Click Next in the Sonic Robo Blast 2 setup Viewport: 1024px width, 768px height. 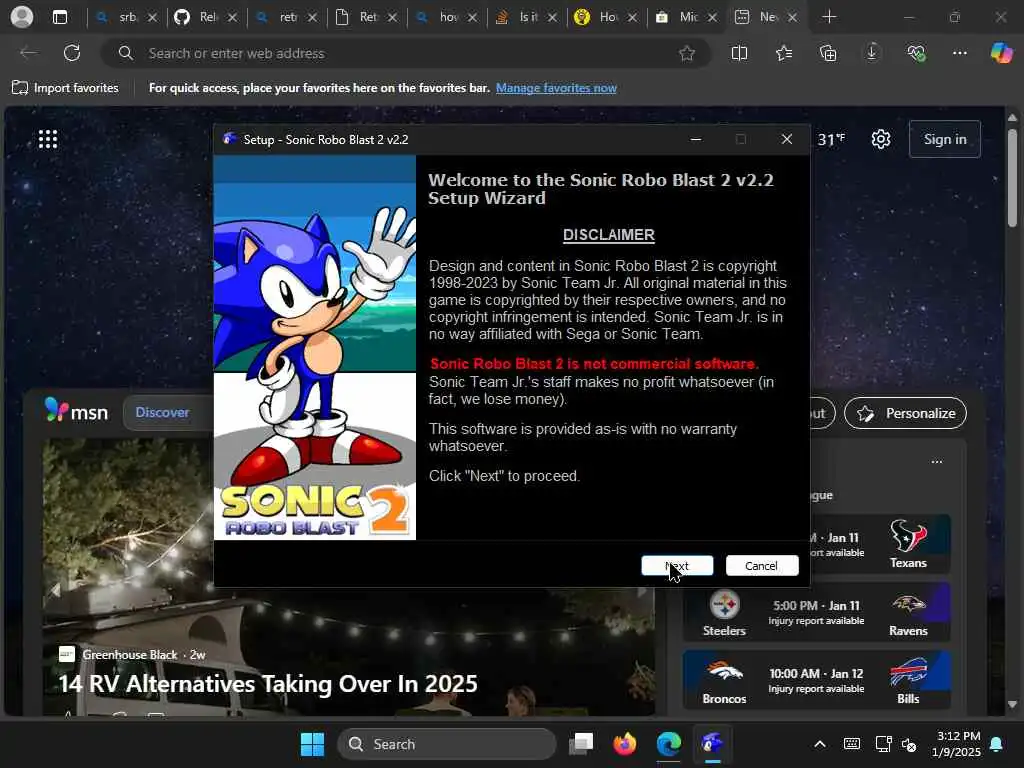coord(677,566)
